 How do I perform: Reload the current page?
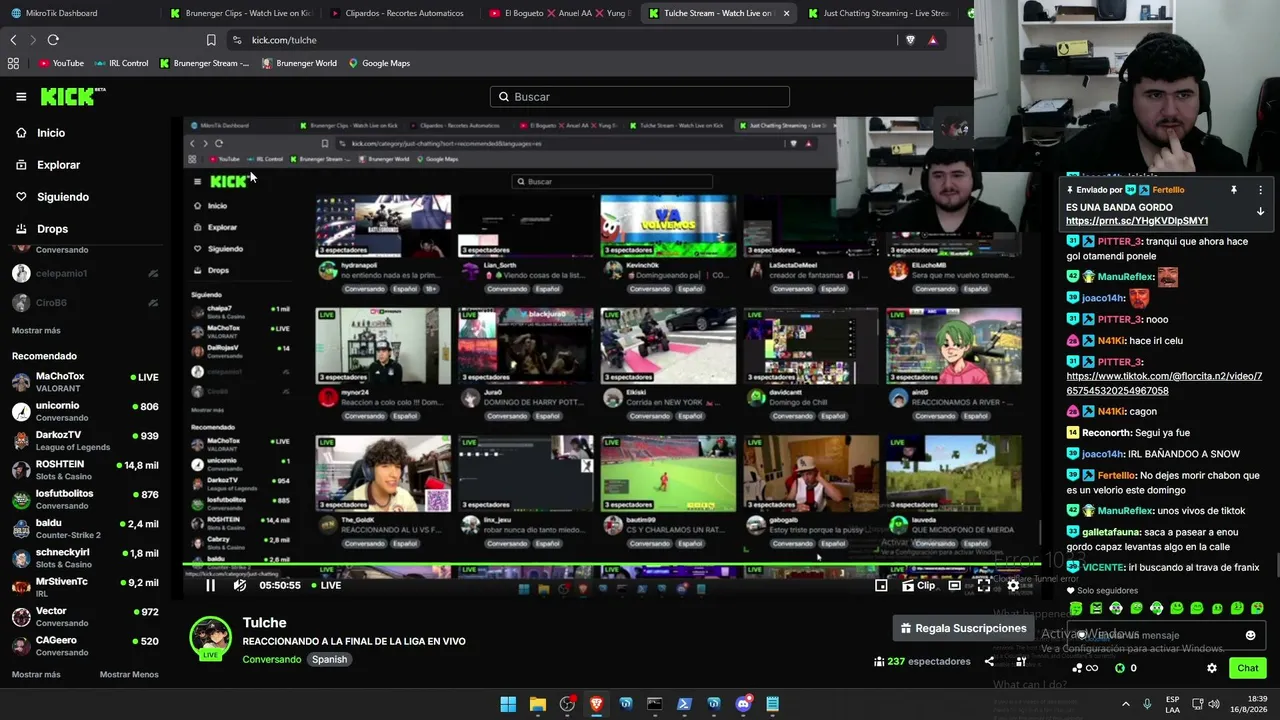point(53,40)
